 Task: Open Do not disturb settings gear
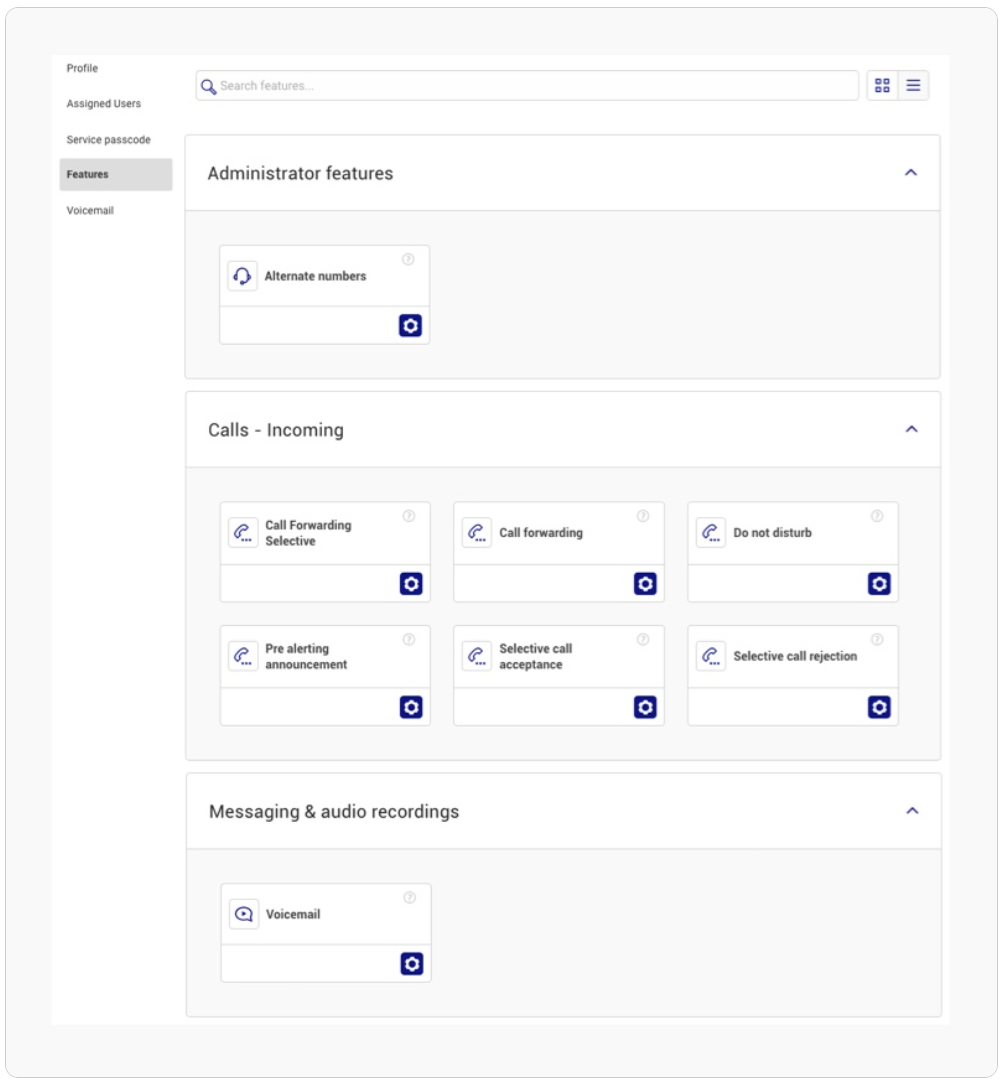[879, 584]
